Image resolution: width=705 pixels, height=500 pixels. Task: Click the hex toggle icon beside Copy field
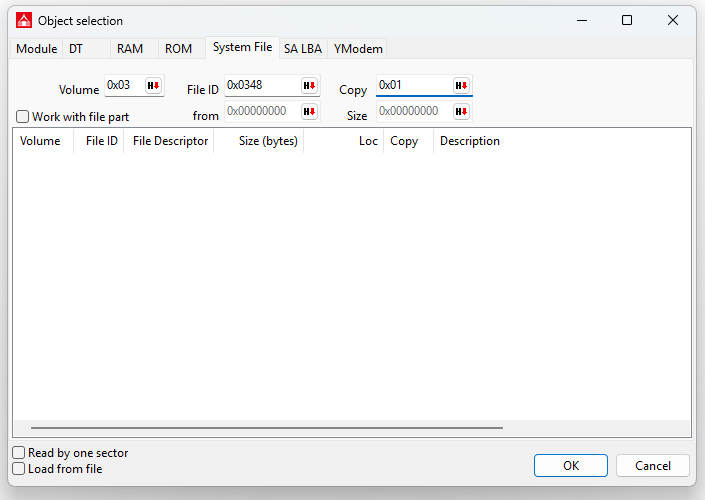pyautogui.click(x=461, y=86)
